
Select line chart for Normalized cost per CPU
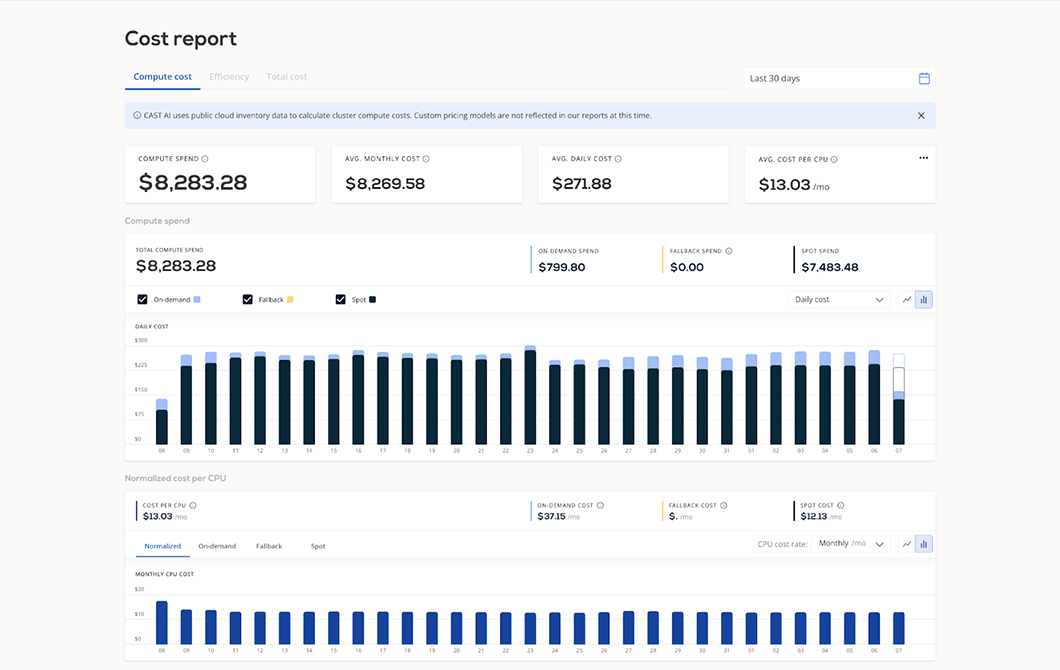(x=907, y=544)
